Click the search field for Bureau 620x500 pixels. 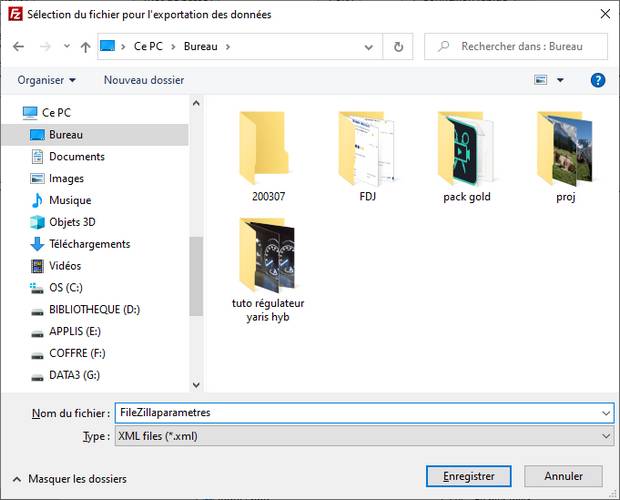(x=516, y=47)
